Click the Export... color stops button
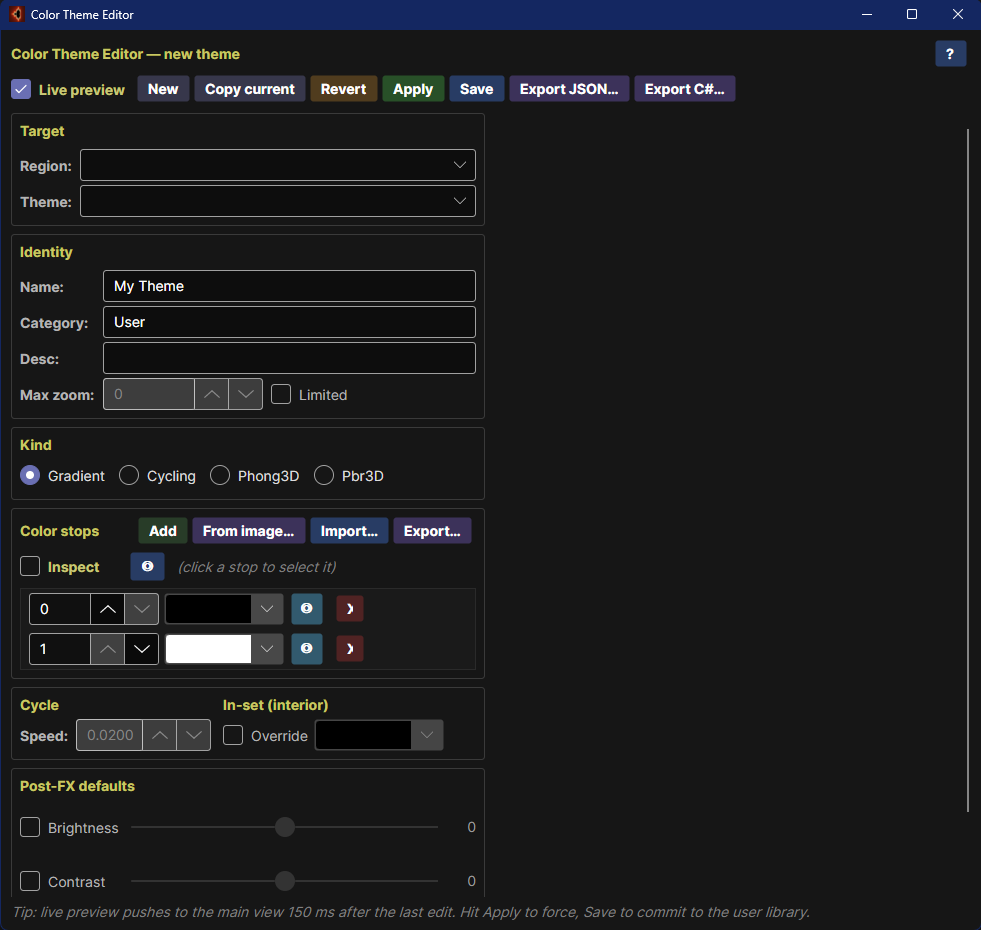This screenshot has height=930, width=981. 432,531
